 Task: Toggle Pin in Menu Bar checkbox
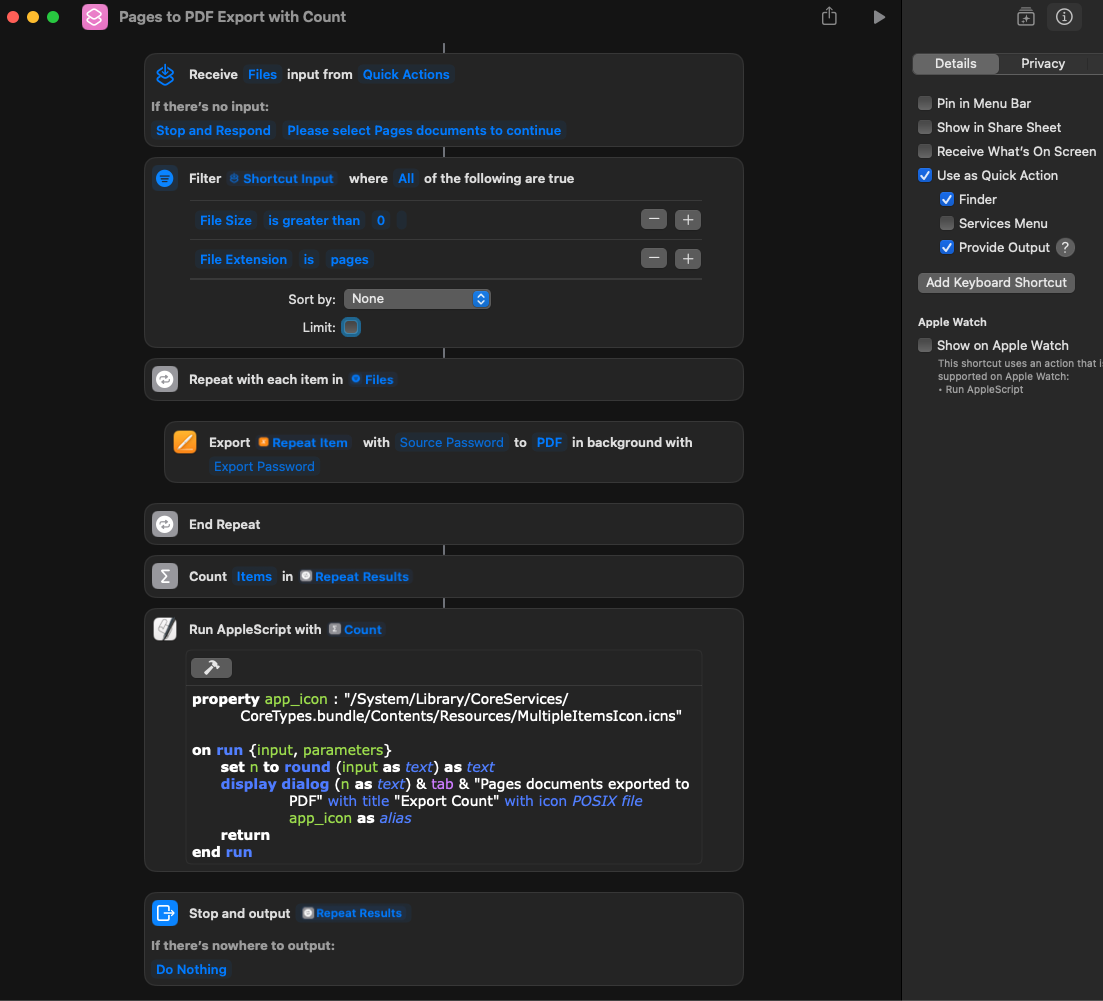click(x=925, y=103)
